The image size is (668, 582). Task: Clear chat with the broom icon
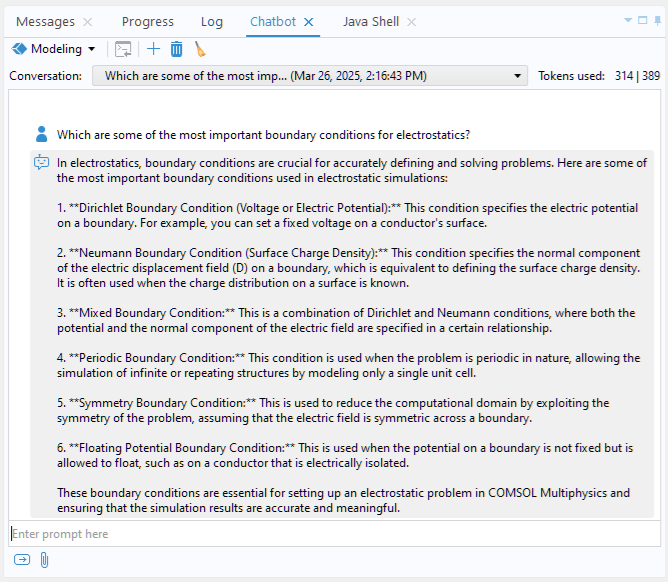coord(200,49)
